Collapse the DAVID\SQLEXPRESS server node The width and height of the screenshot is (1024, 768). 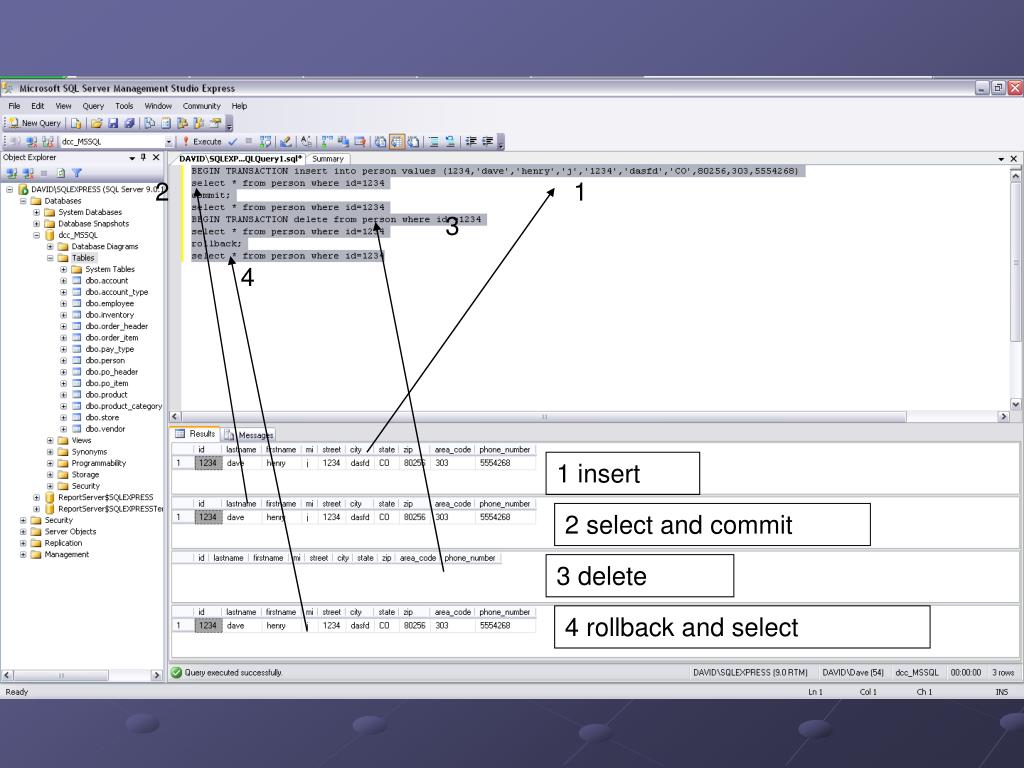10,189
